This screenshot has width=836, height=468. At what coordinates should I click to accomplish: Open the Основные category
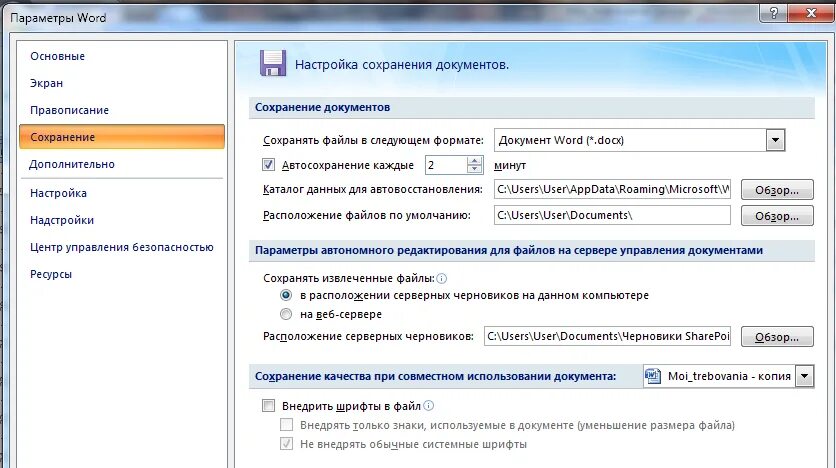pyautogui.click(x=58, y=56)
